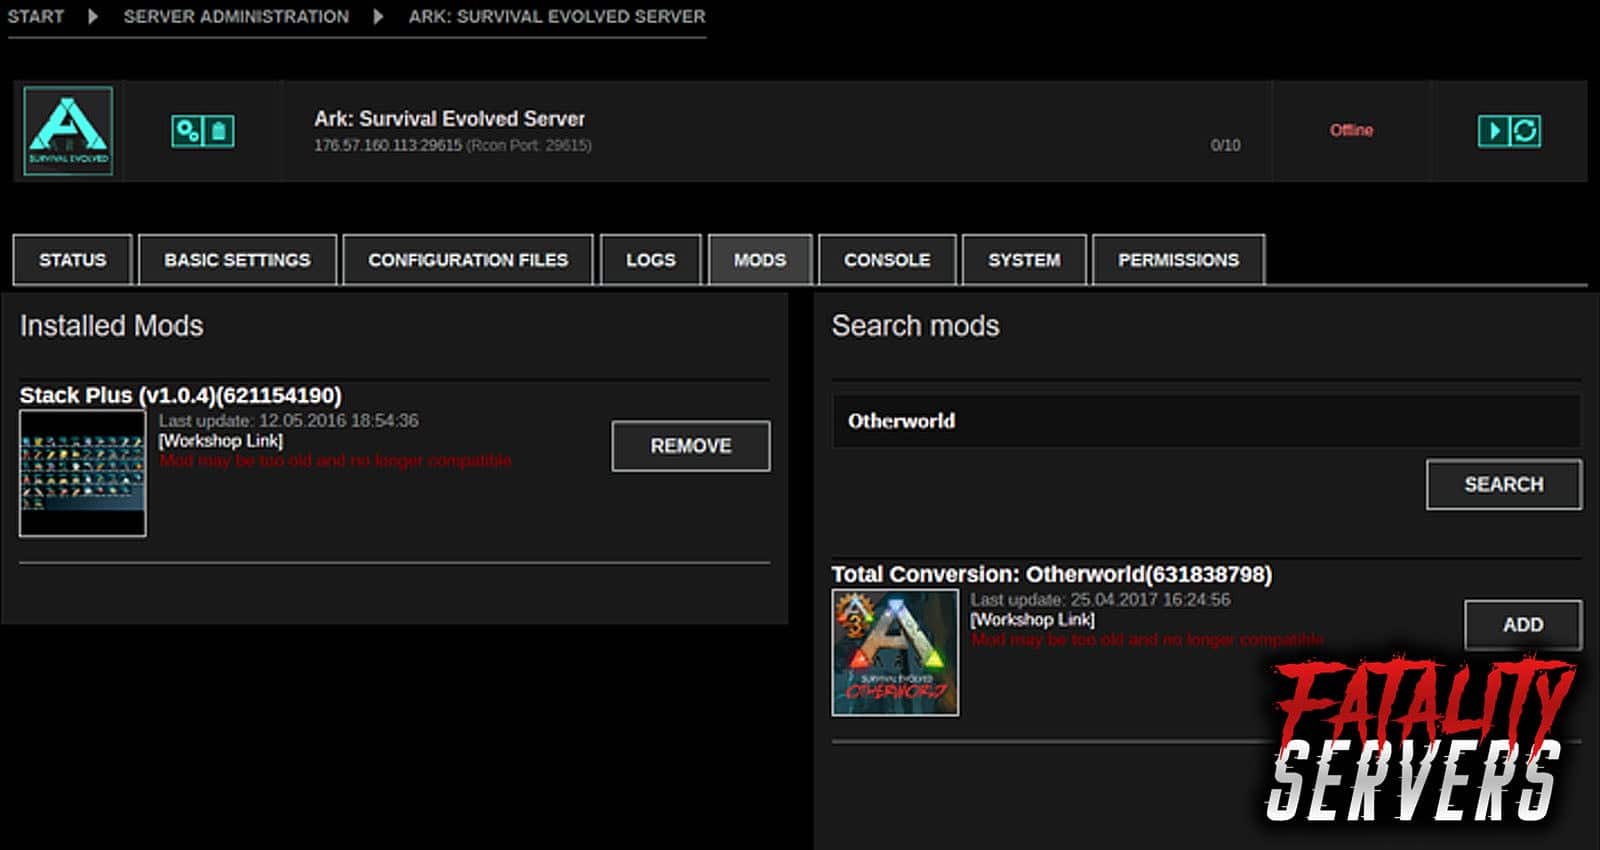Click ARK: SURVIVAL EVOLVED SERVER breadcrumb

click(x=557, y=16)
